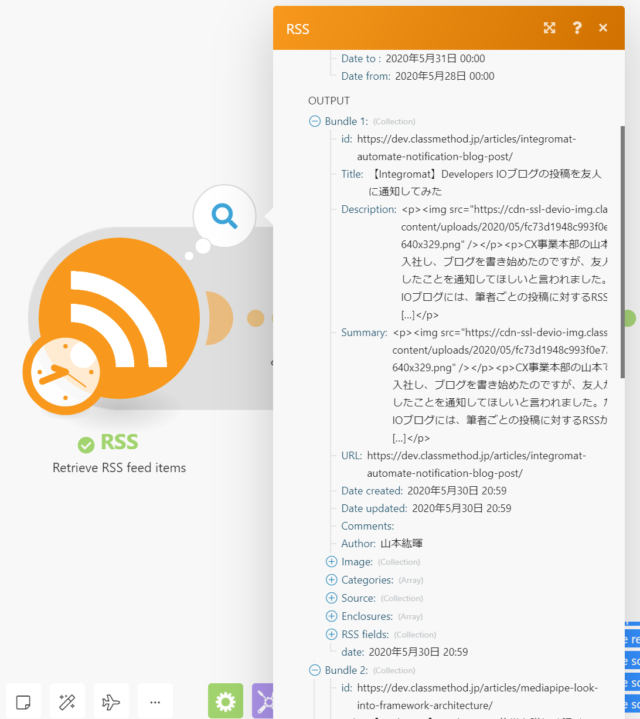Click the airplane explain flow icon
640x719 pixels.
click(x=111, y=701)
